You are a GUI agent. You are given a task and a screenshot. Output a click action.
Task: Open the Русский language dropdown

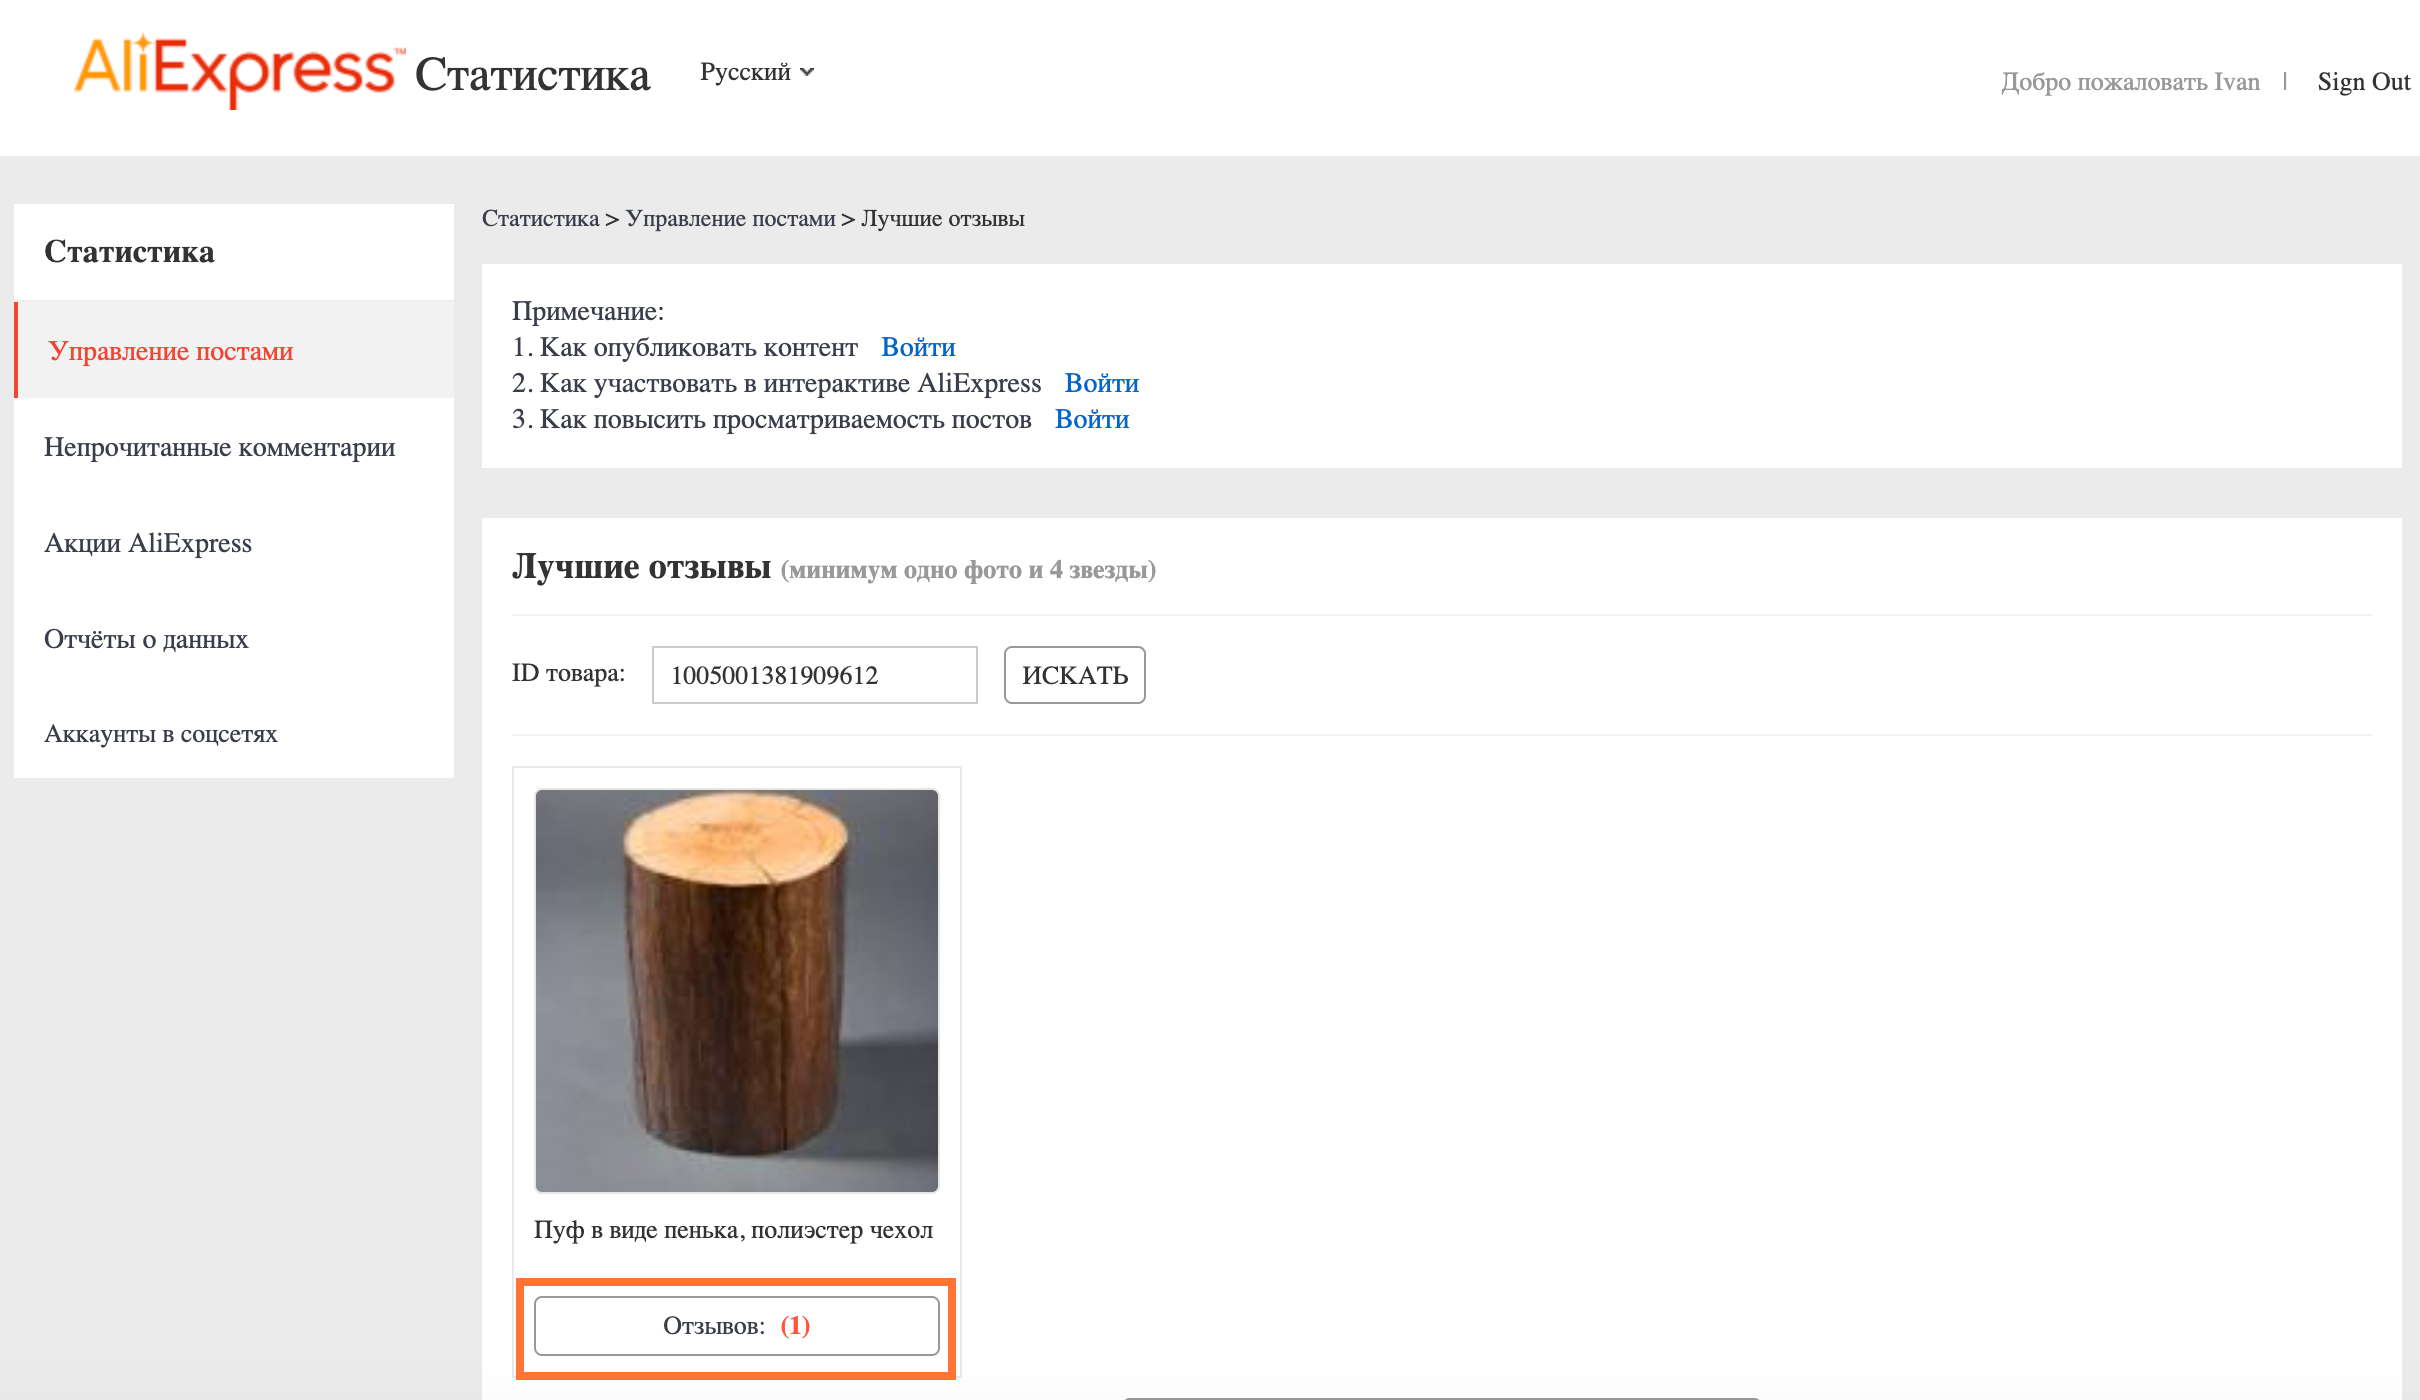(x=757, y=72)
